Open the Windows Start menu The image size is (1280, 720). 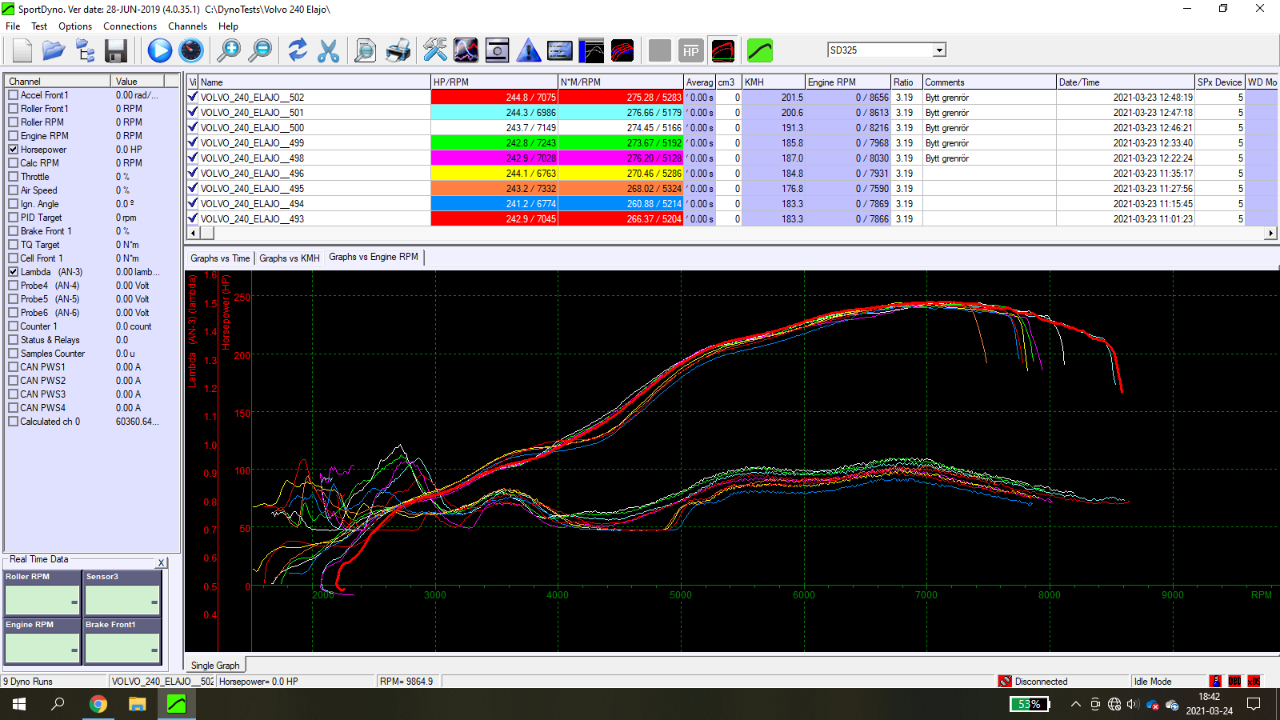(x=21, y=704)
